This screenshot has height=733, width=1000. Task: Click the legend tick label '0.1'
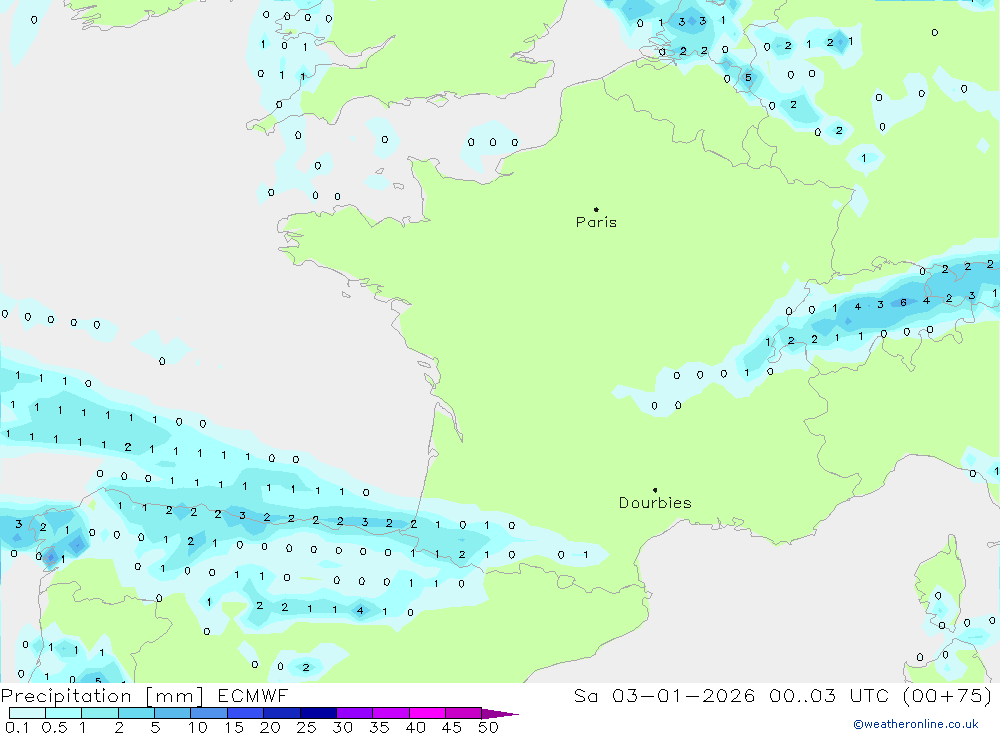[x=17, y=727]
